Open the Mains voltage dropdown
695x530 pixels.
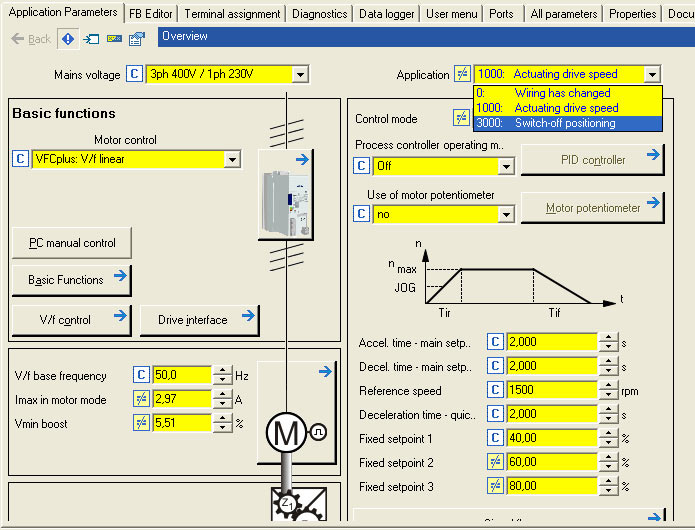tap(300, 75)
